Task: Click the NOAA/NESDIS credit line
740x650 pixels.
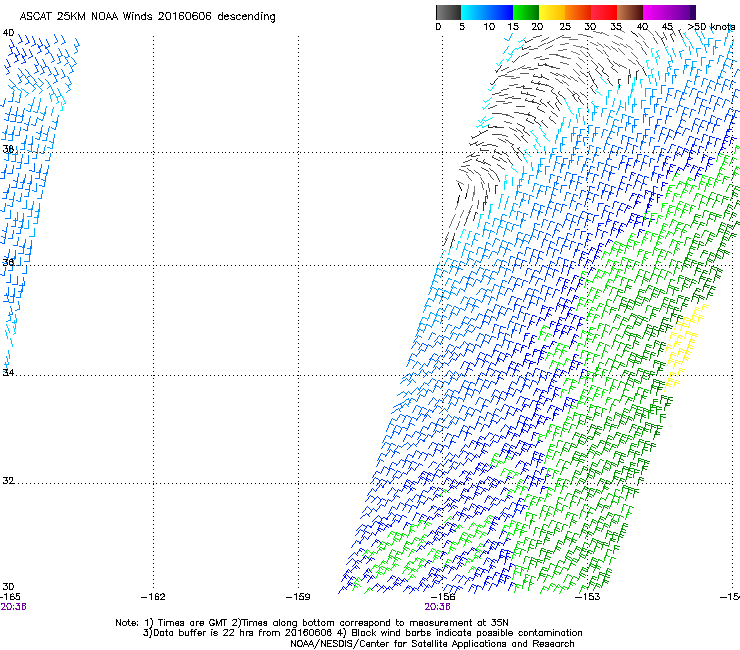Action: pos(432,644)
